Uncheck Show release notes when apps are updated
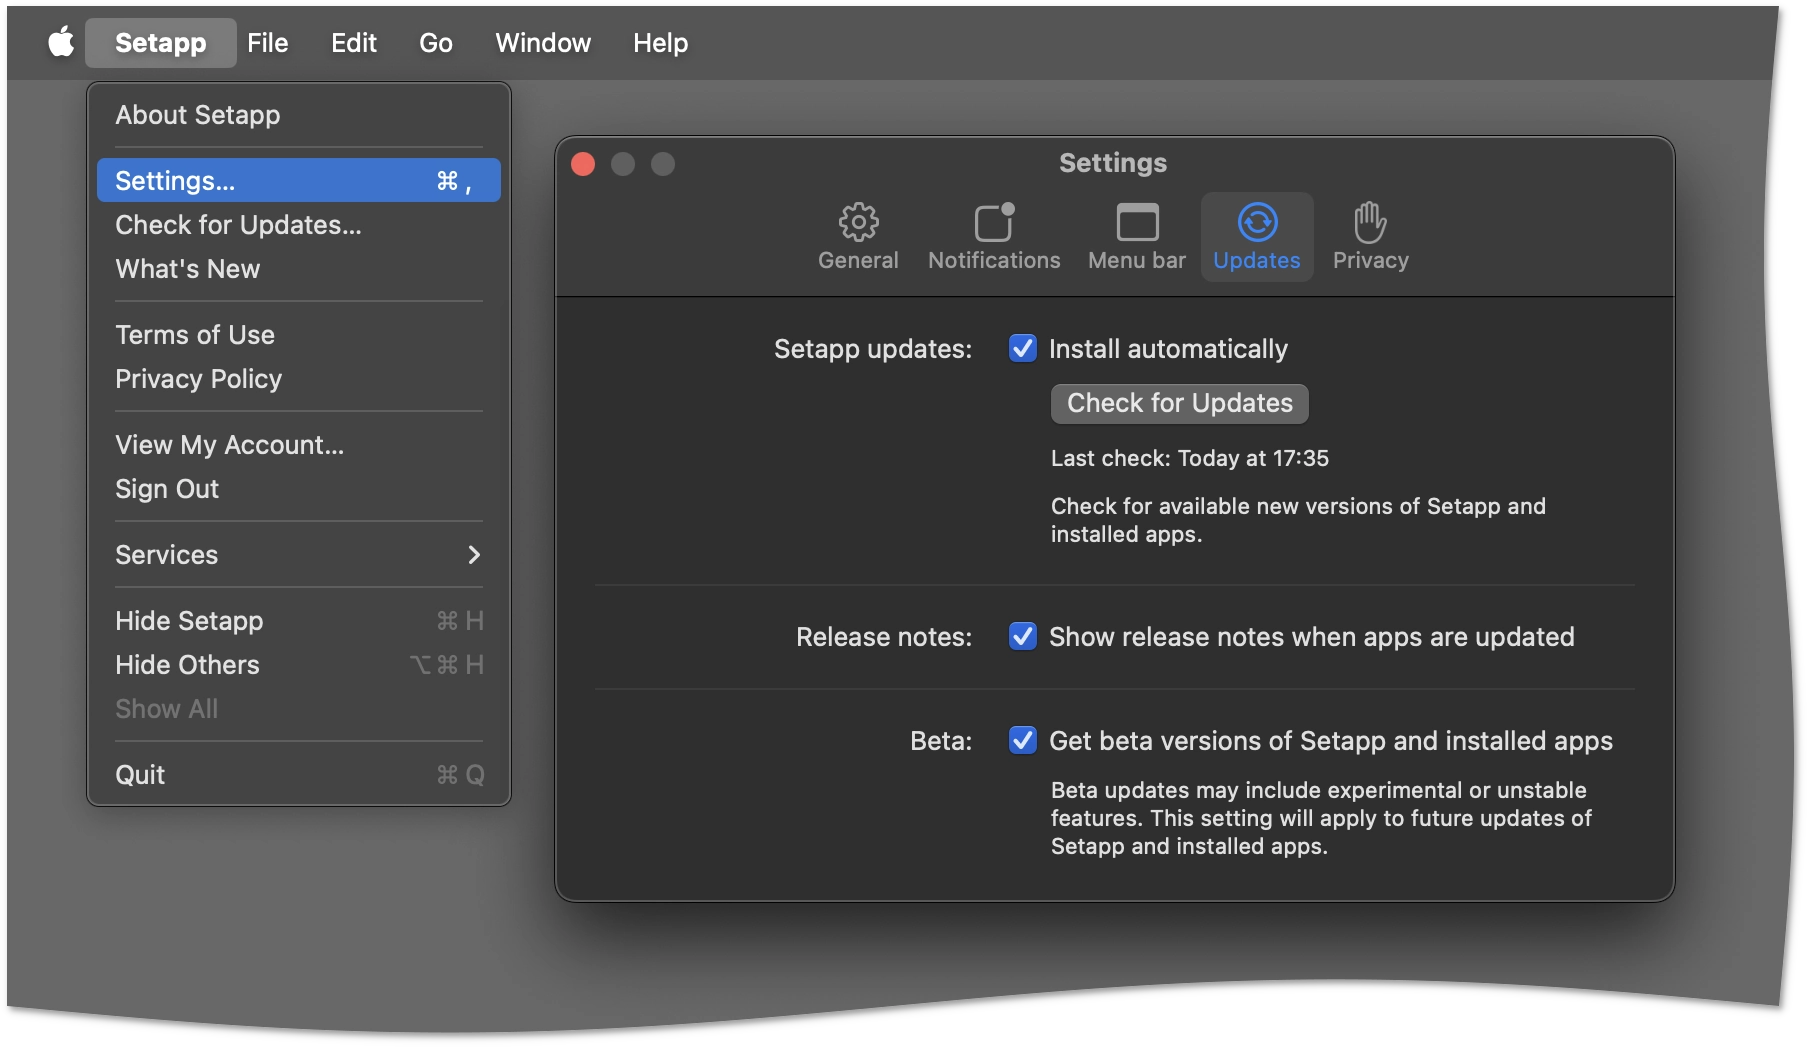 pos(1023,636)
